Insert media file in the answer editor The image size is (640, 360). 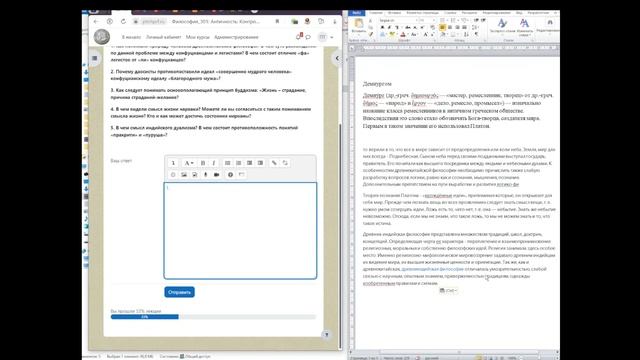point(195,175)
